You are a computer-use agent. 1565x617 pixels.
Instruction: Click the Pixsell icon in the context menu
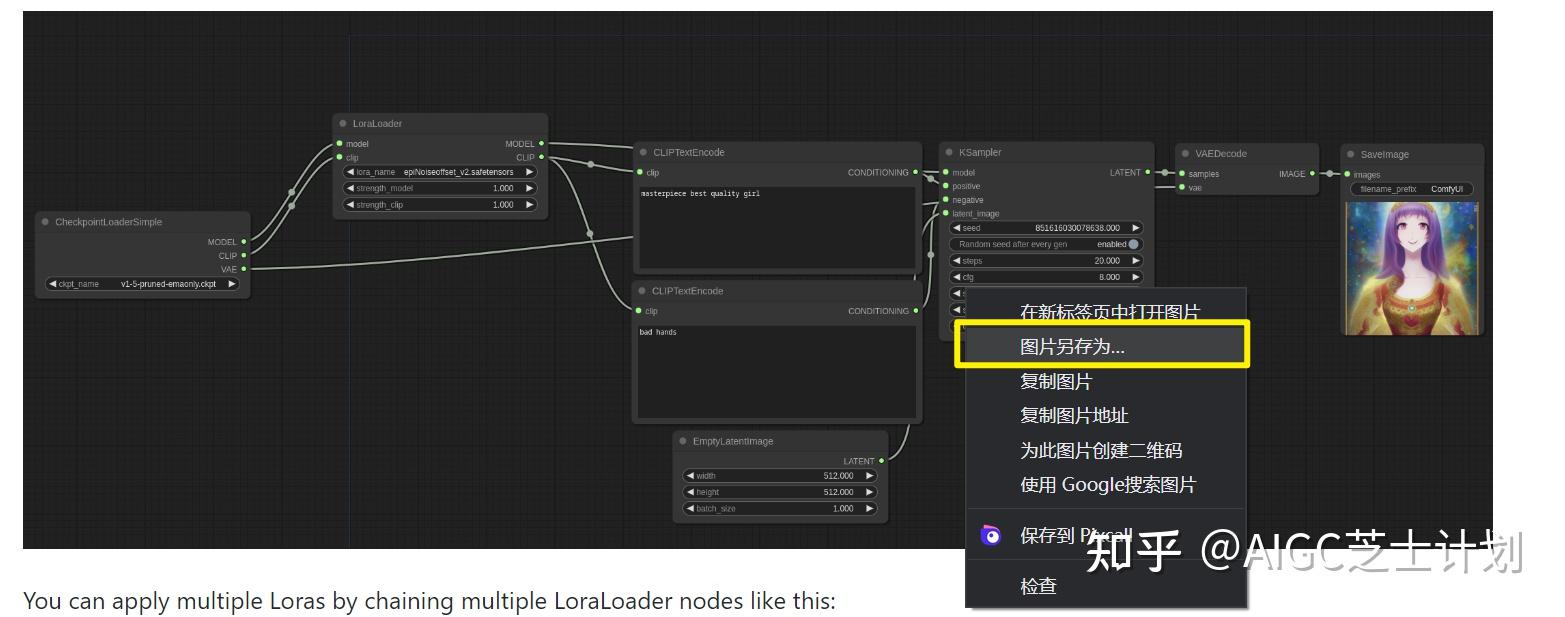pyautogui.click(x=991, y=536)
